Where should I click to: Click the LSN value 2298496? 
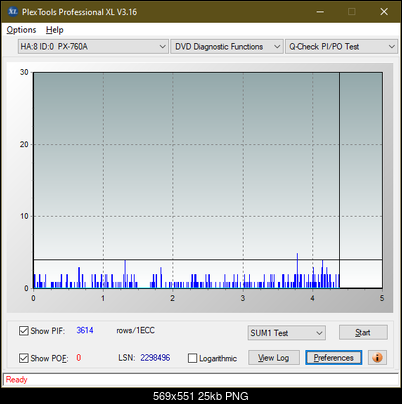[155, 358]
